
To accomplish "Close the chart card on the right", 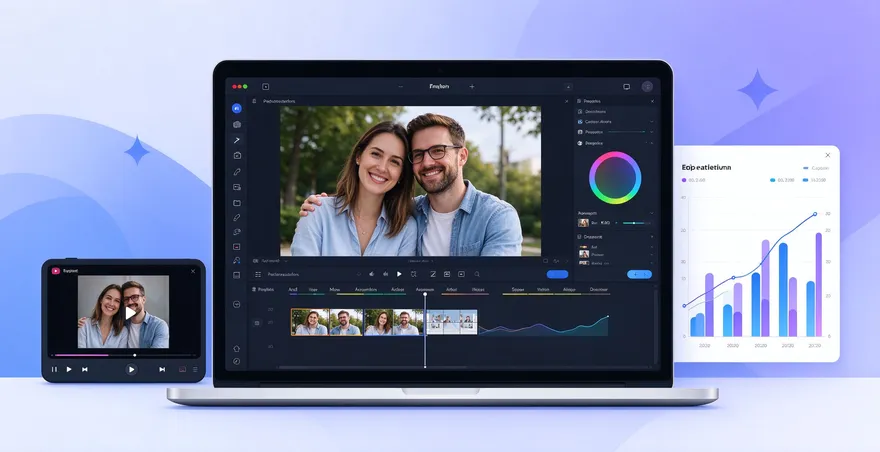I will (827, 155).
